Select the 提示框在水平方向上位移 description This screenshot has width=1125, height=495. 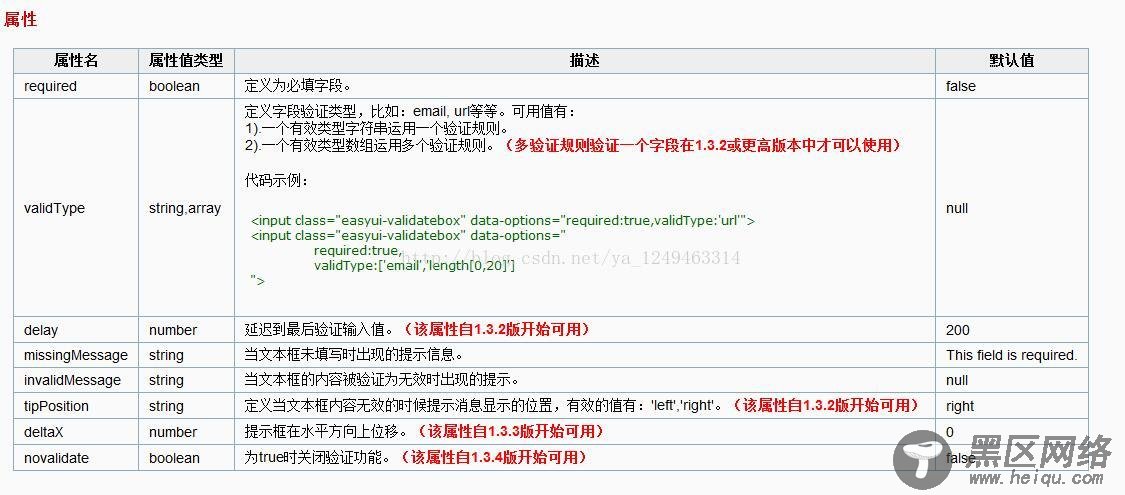327,432
